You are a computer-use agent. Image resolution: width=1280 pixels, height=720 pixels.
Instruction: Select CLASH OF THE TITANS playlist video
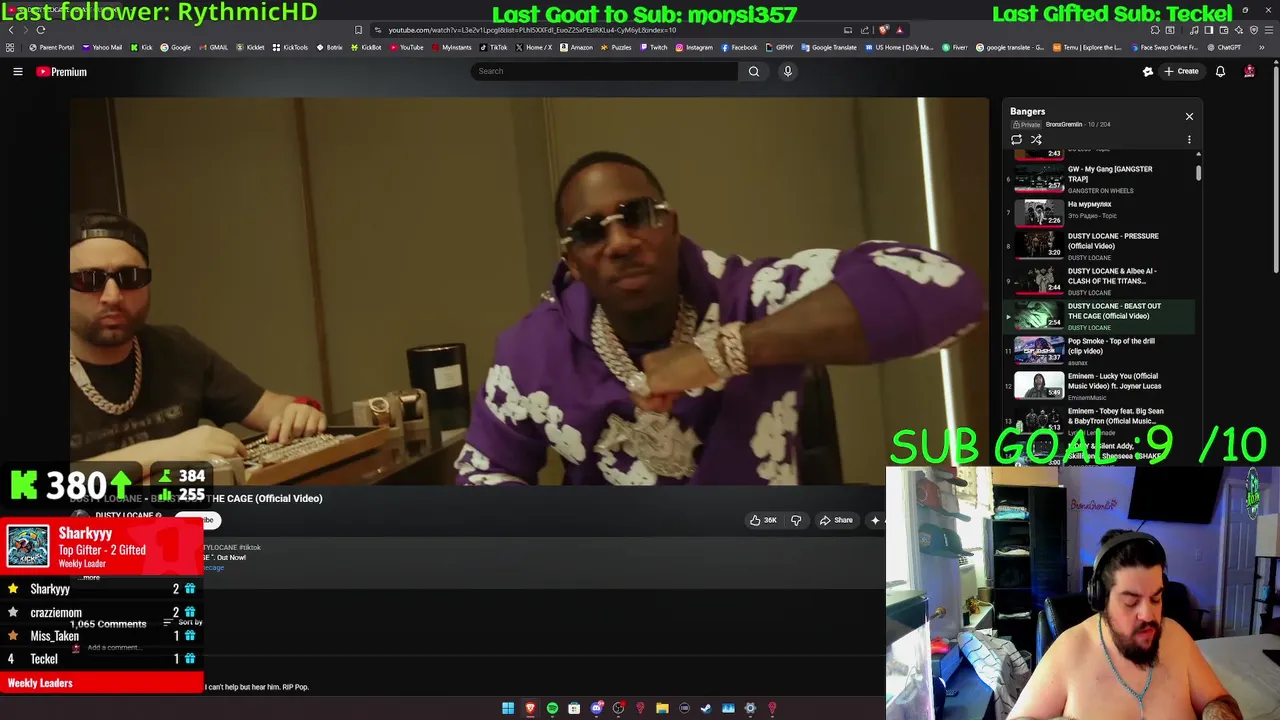pyautogui.click(x=1100, y=280)
